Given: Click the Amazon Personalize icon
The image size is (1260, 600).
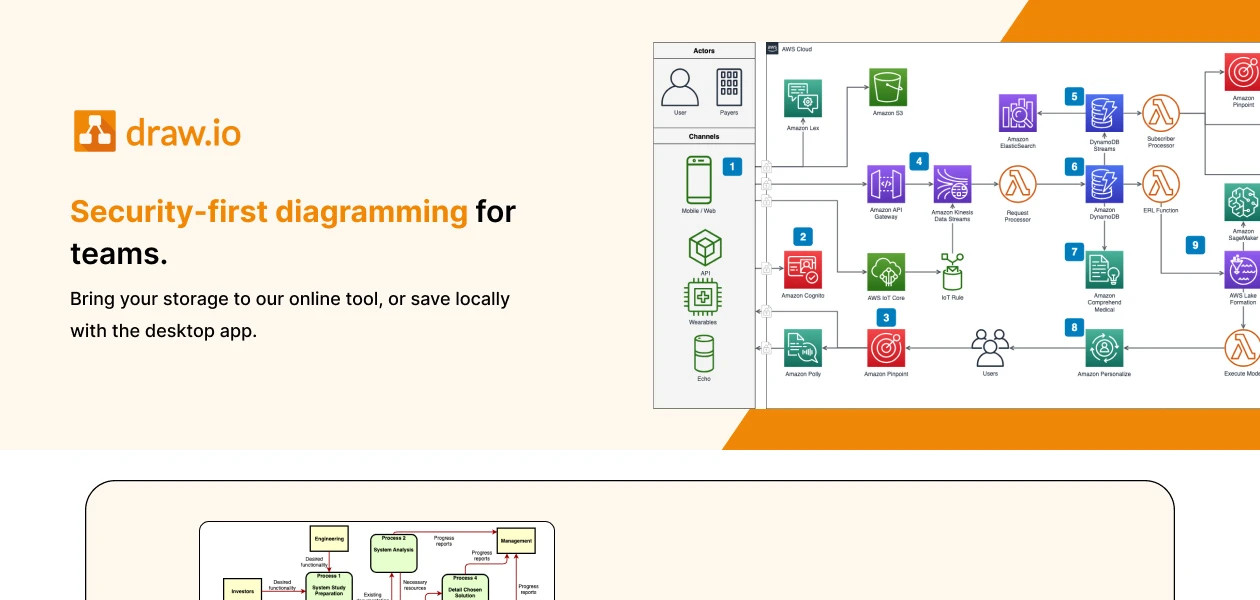Looking at the screenshot, I should click(1104, 349).
